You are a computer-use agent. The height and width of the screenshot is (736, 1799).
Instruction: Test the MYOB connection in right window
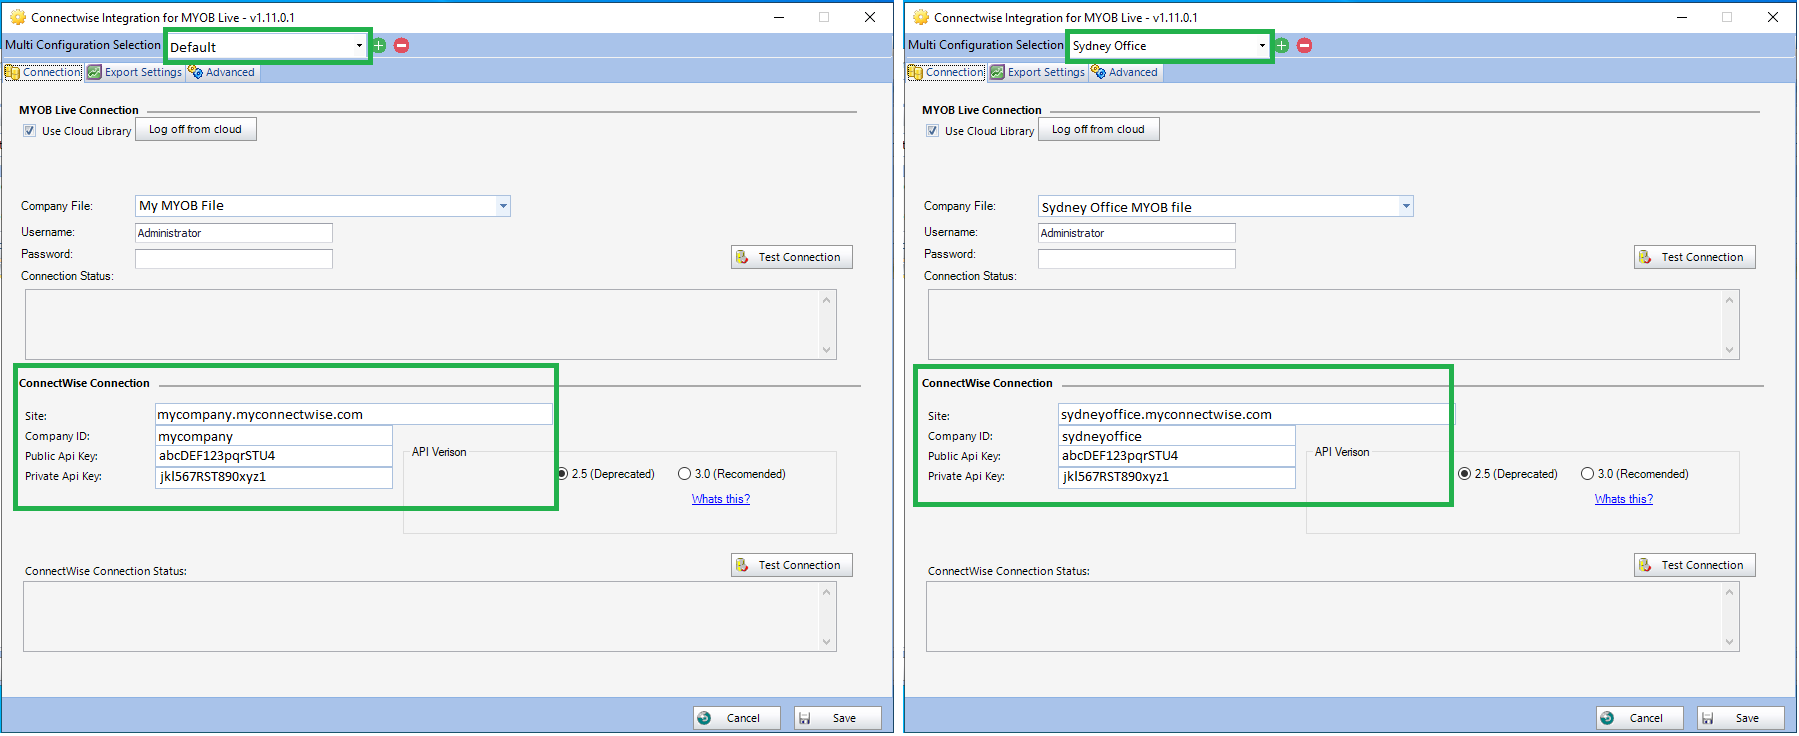(1695, 257)
